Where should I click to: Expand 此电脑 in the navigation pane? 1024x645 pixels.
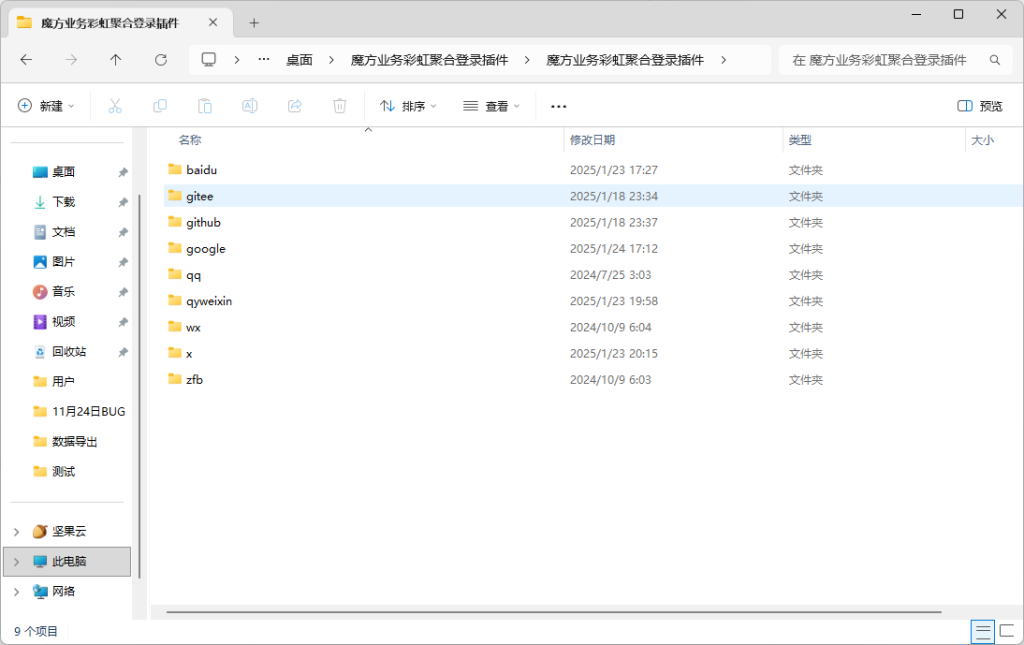point(16,561)
